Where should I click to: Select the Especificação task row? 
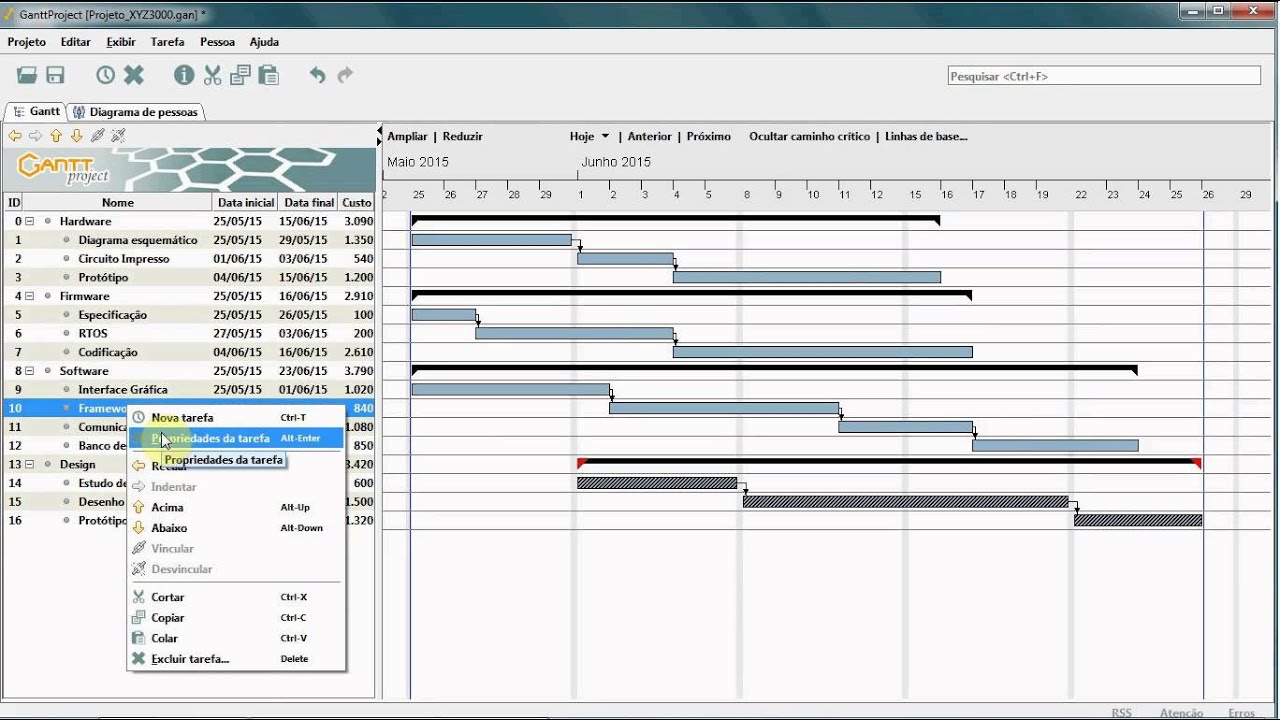[x=189, y=315]
